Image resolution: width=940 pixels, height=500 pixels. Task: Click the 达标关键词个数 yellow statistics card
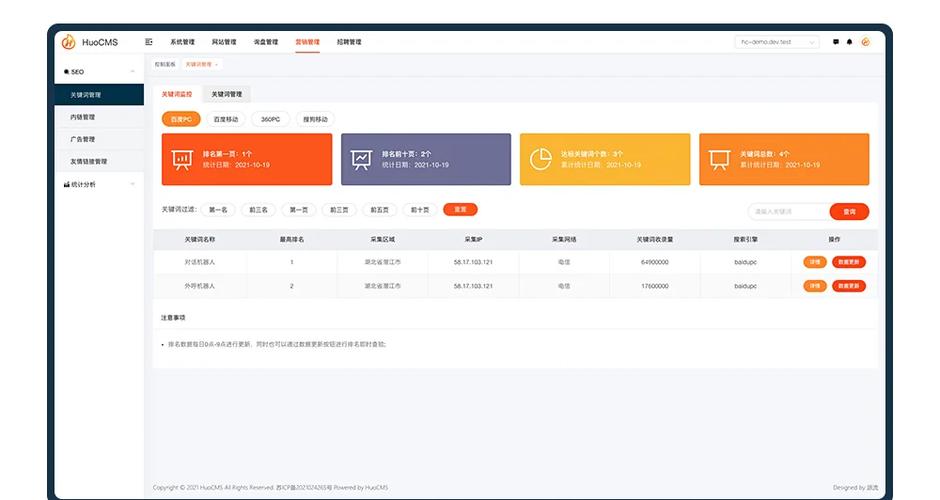[605, 159]
